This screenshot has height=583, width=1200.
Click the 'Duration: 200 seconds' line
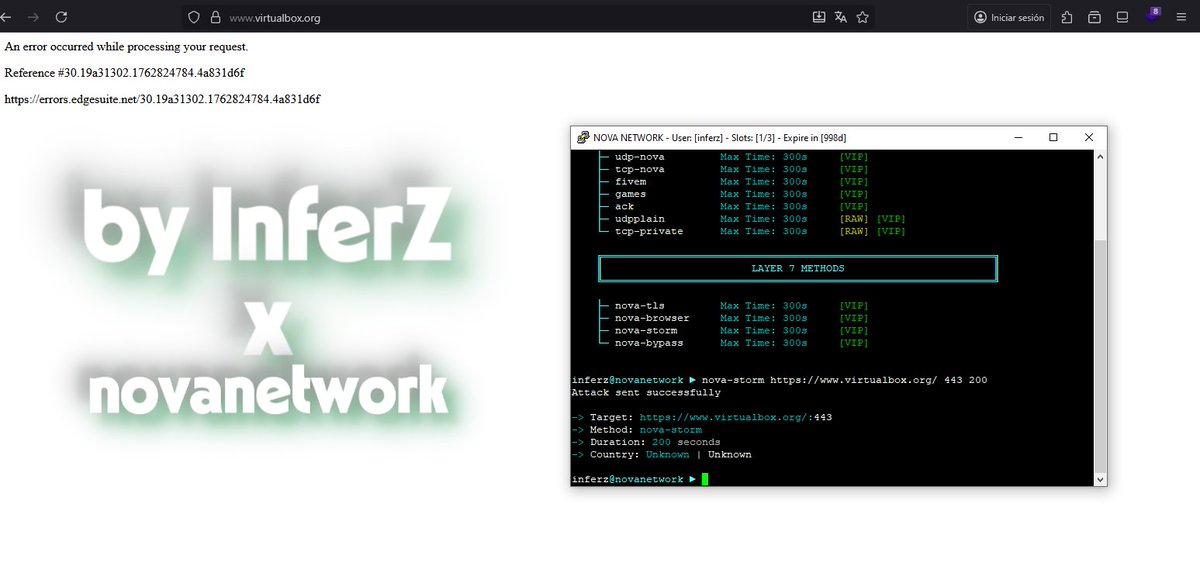pos(646,442)
